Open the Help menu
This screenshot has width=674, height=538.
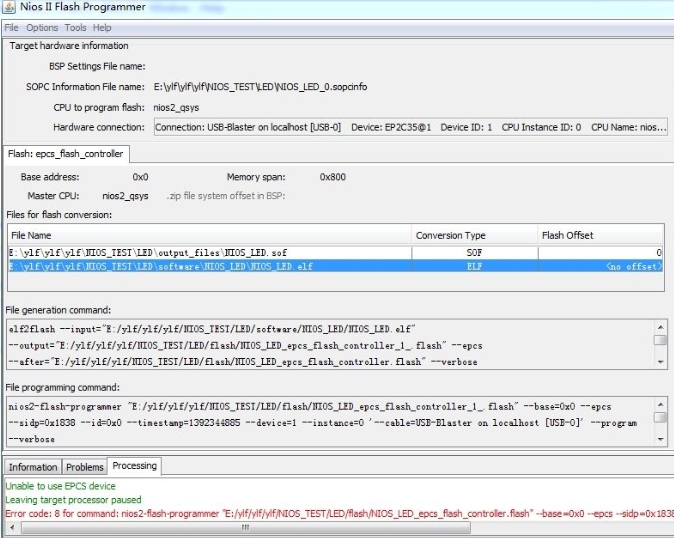coord(102,28)
